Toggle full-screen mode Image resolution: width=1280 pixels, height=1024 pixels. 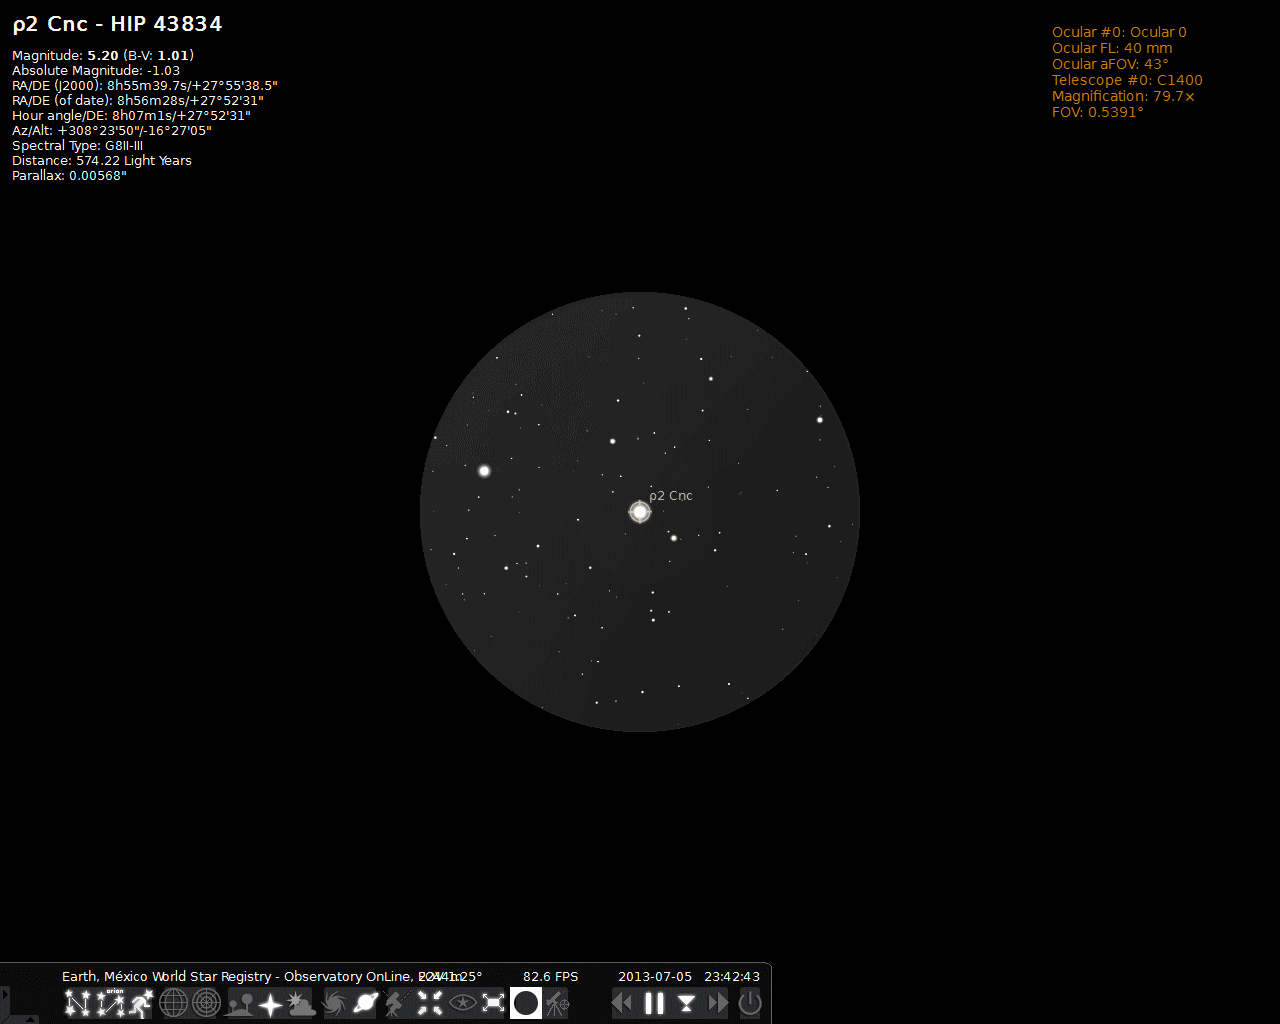coord(494,1003)
